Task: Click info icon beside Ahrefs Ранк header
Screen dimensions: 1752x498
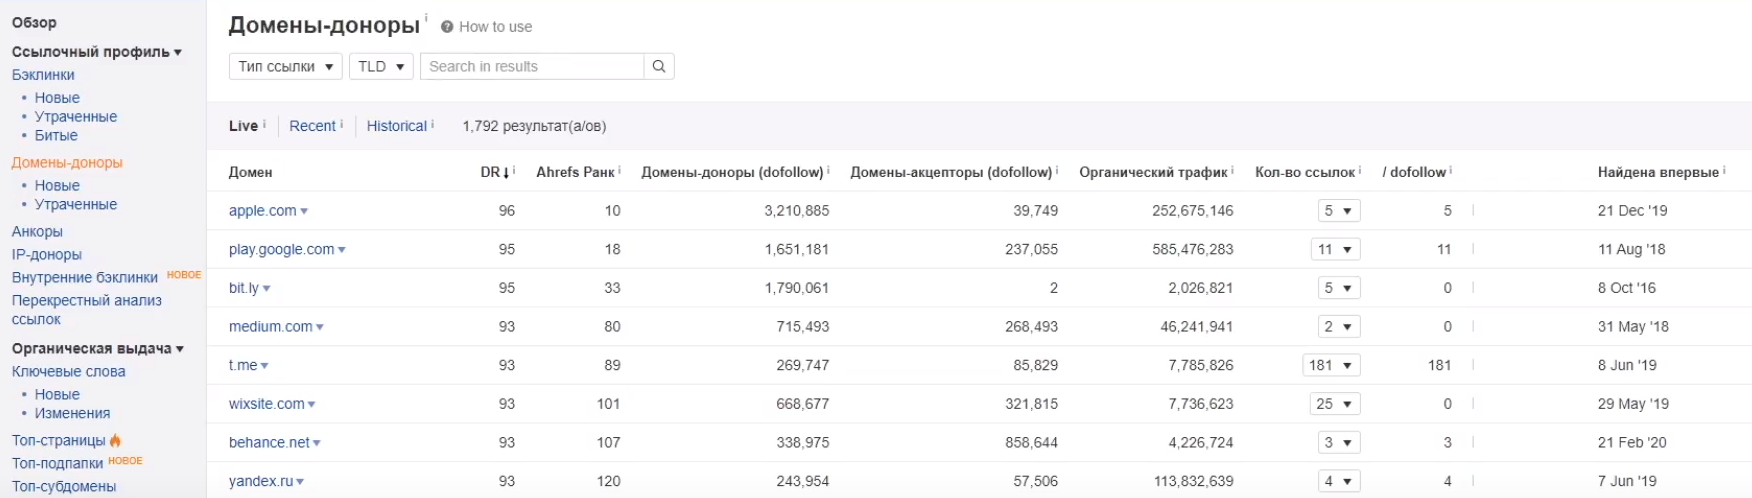Action: (620, 171)
